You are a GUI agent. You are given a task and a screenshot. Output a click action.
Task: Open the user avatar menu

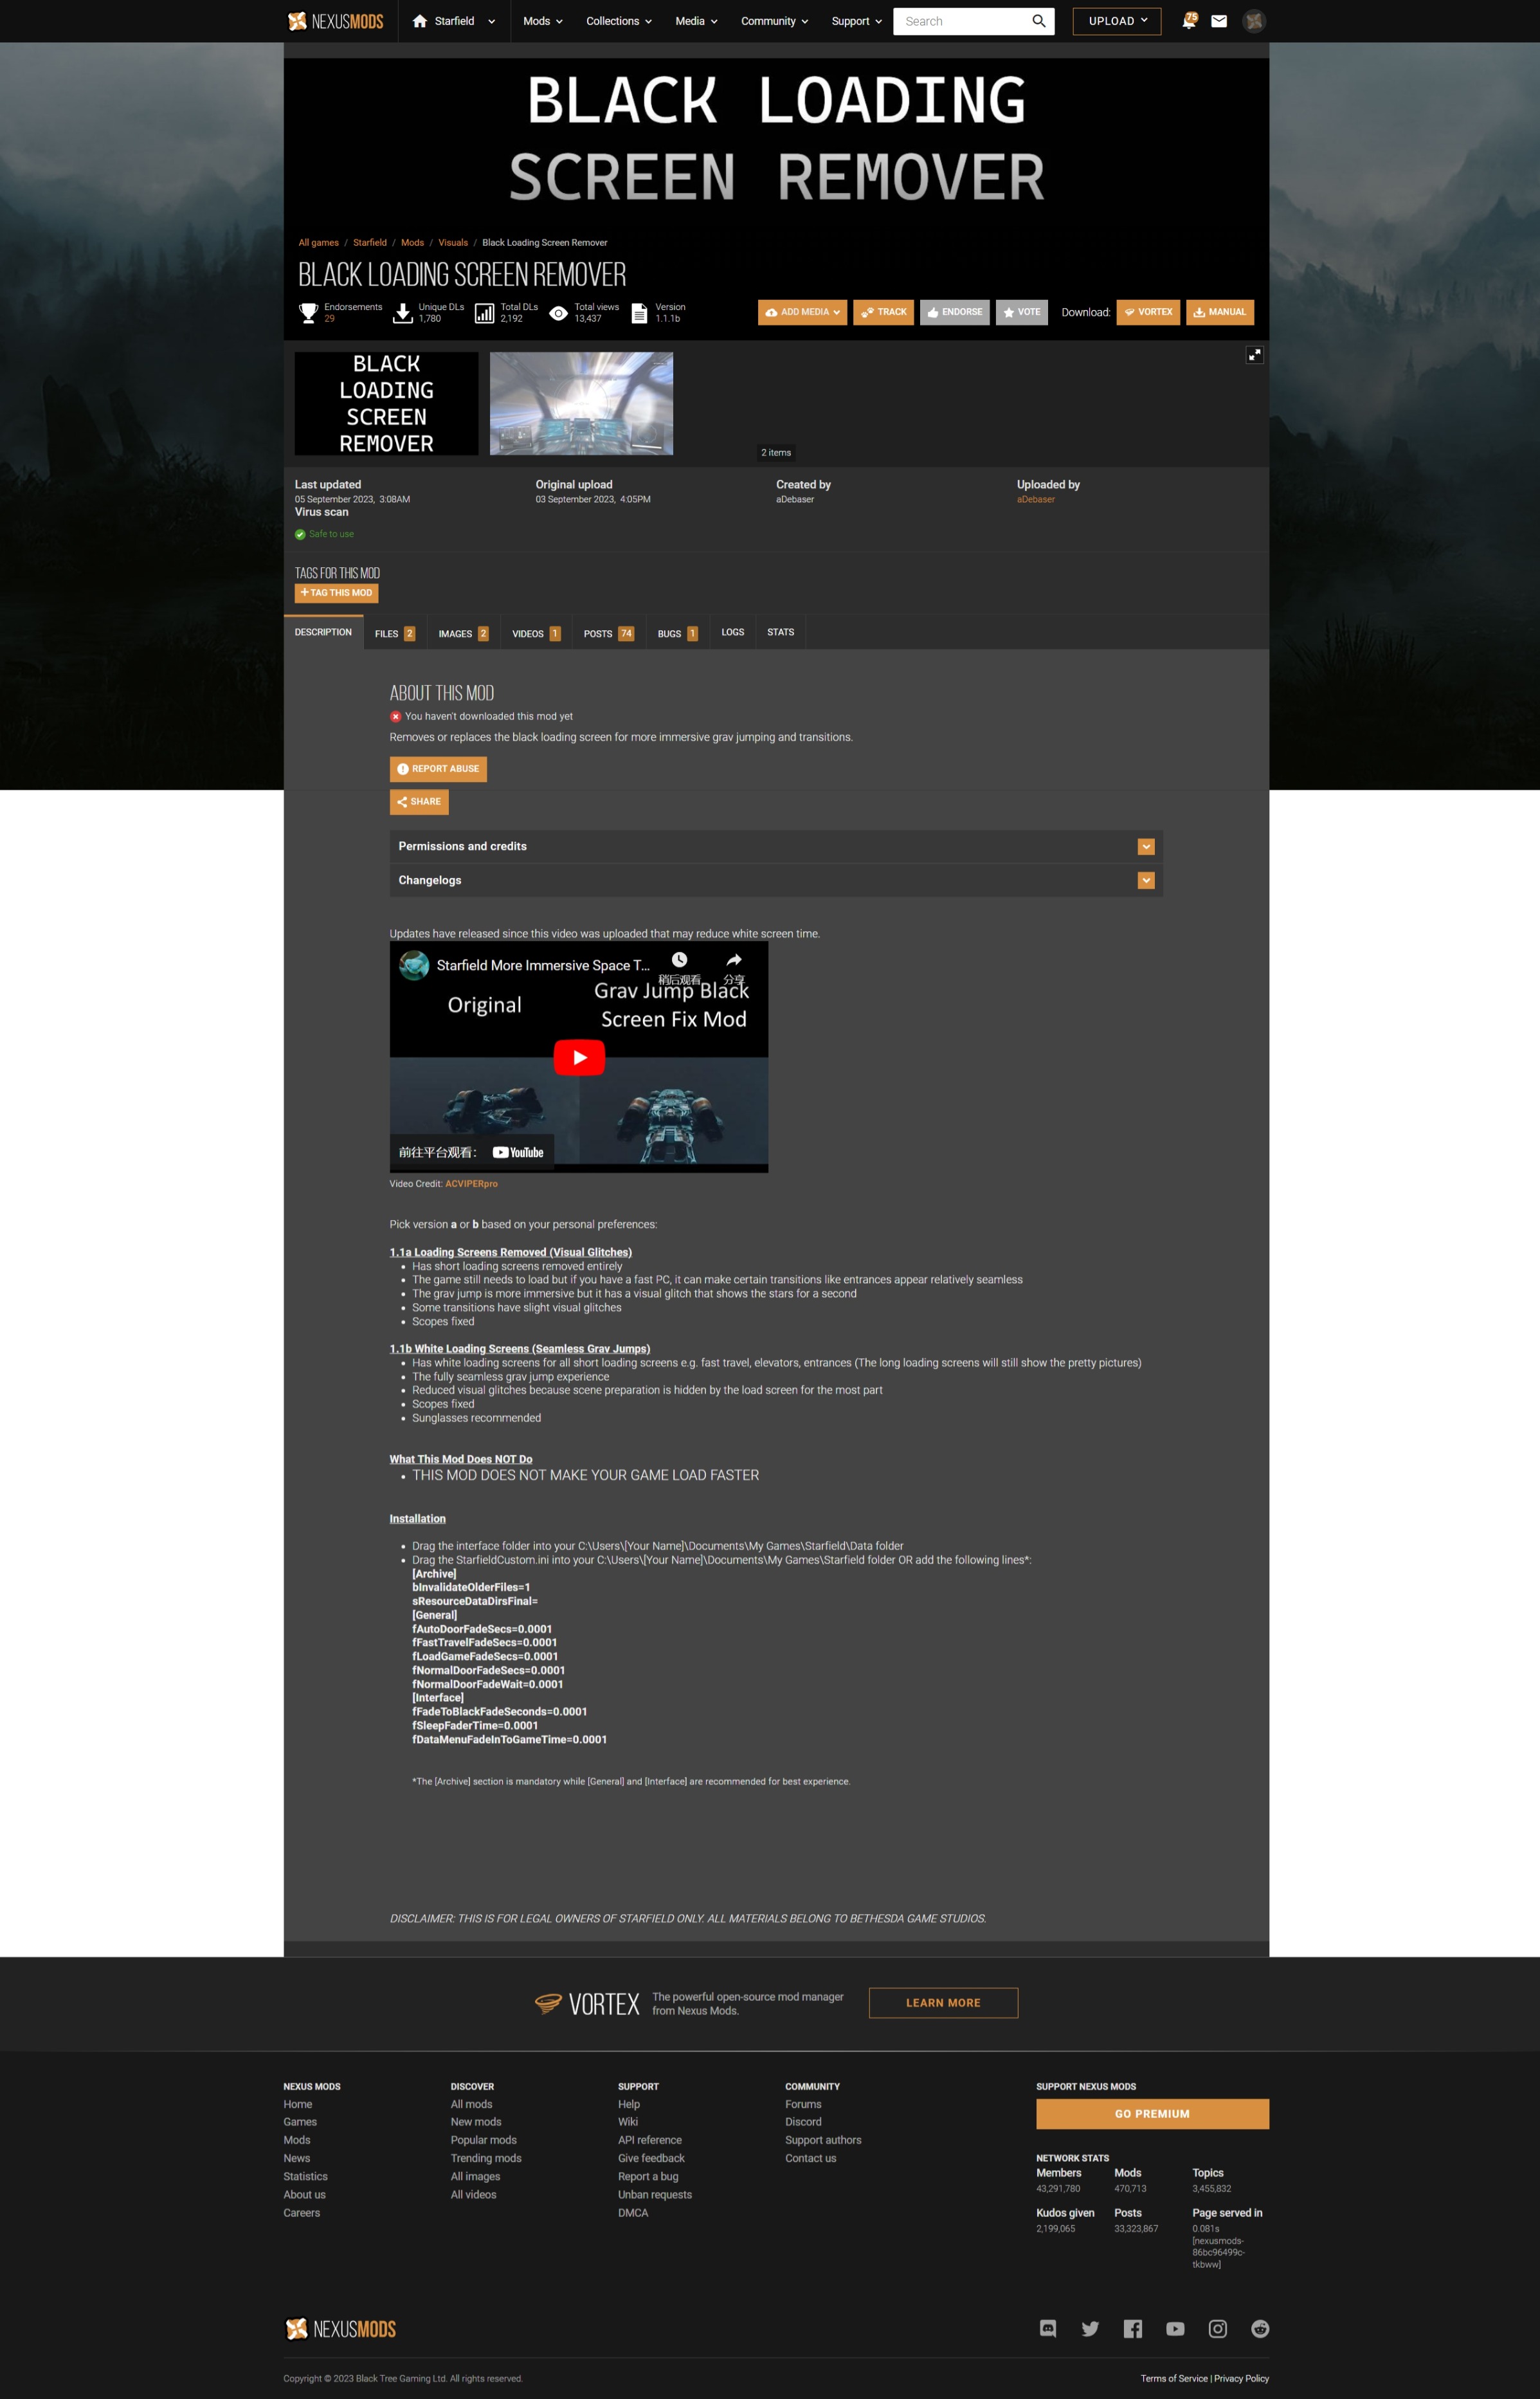[x=1254, y=21]
